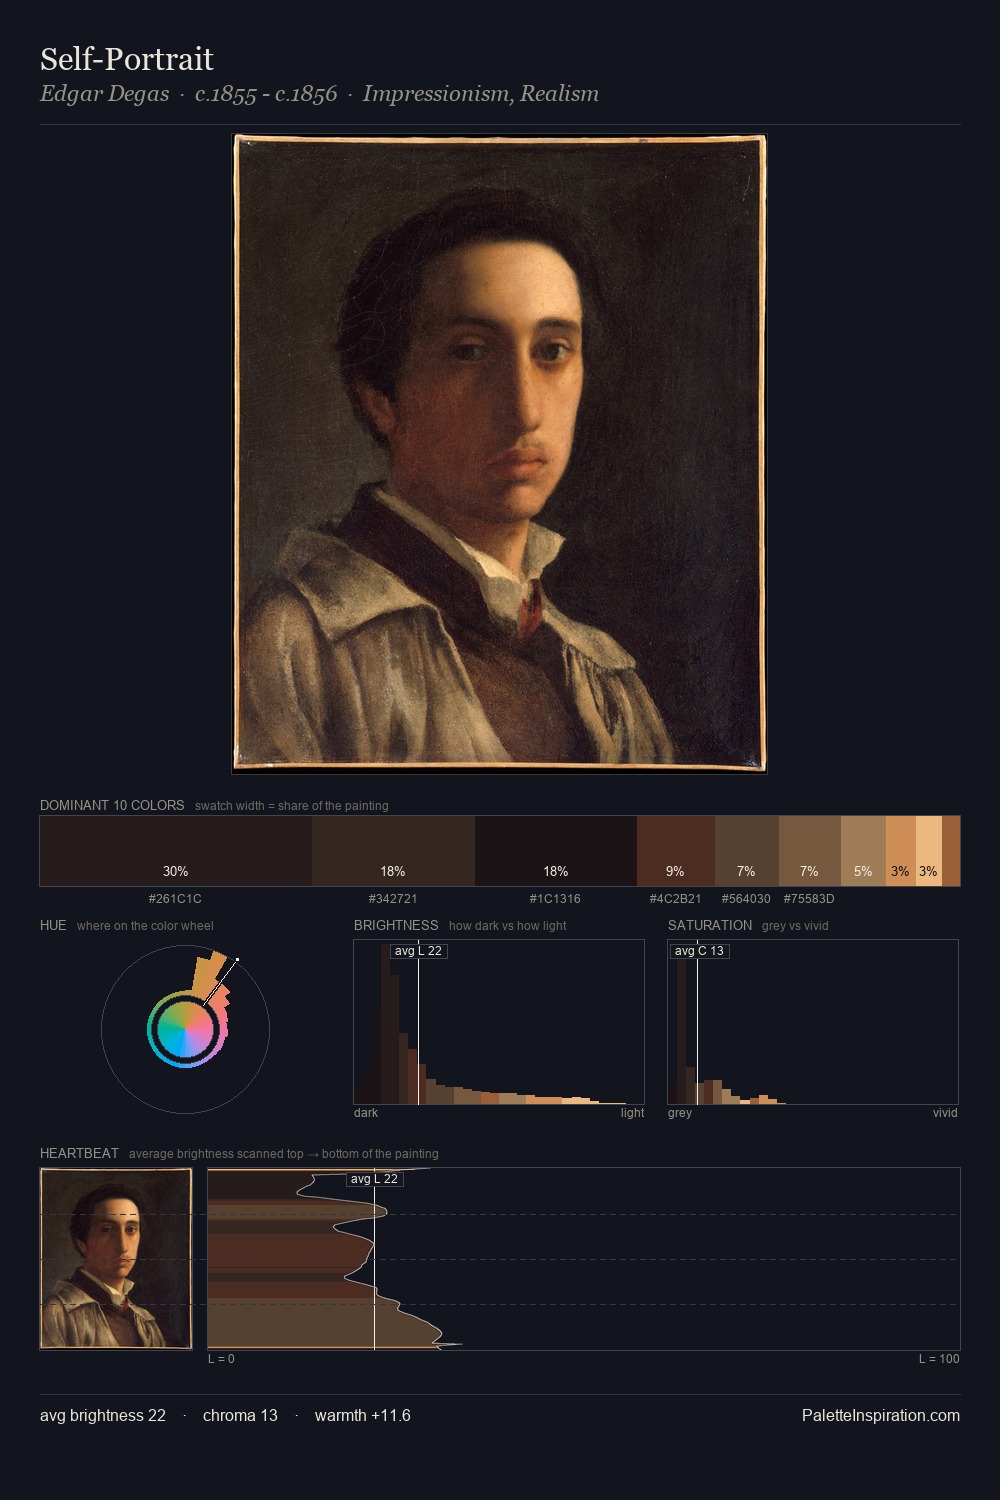Screen dimensions: 1000x1500
Task: Click the HUE section heading
Action: coord(53,925)
